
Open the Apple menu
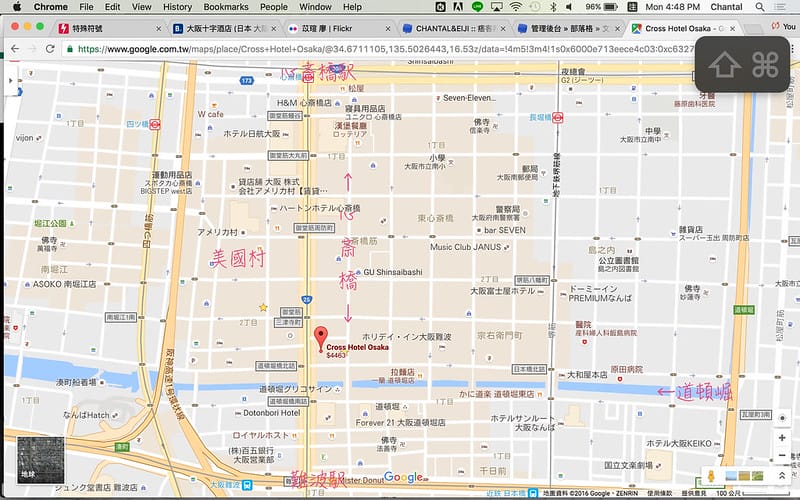click(16, 7)
